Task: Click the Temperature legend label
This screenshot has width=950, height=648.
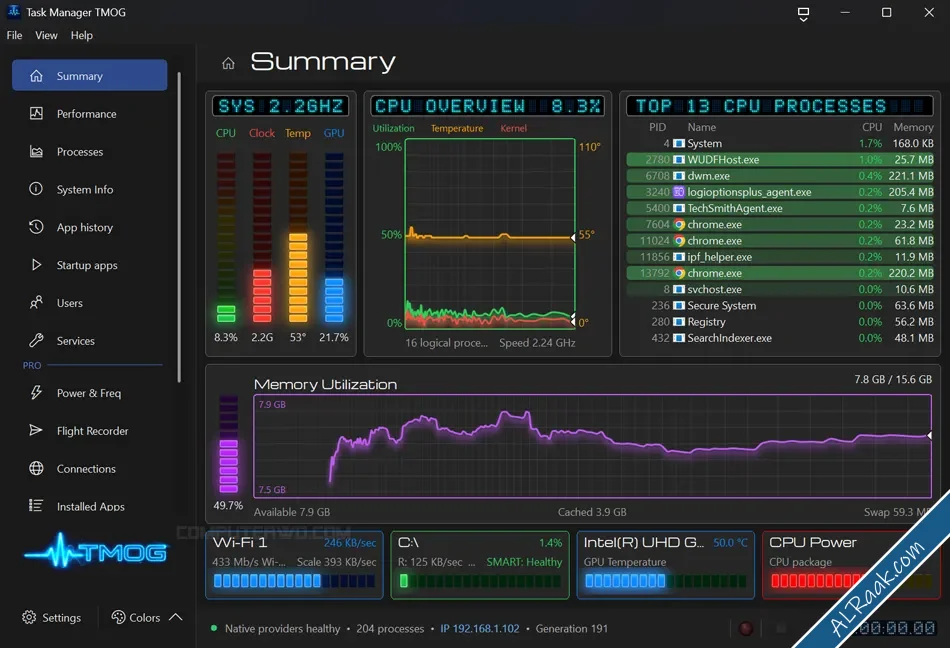Action: pyautogui.click(x=457, y=128)
